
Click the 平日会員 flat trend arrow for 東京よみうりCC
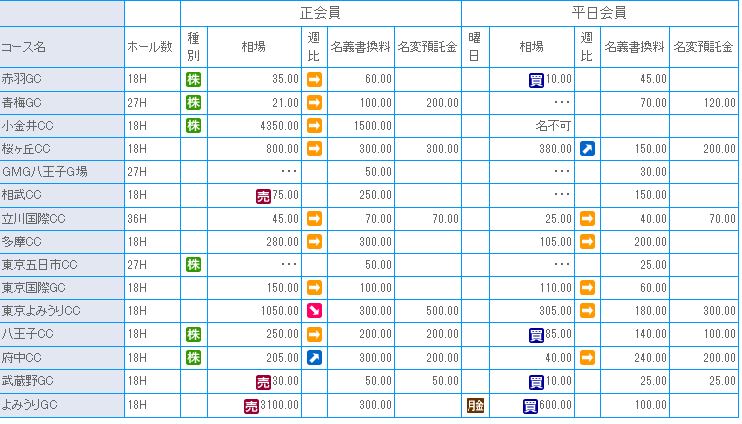coord(587,311)
